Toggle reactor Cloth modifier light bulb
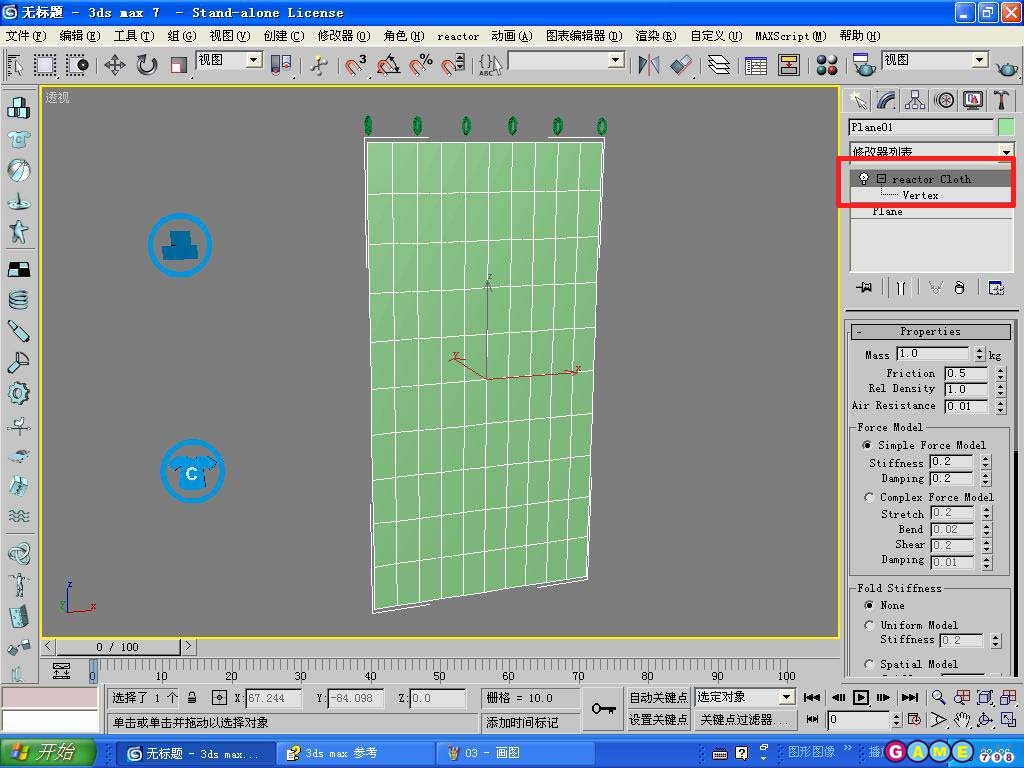Image resolution: width=1024 pixels, height=768 pixels. [864, 179]
